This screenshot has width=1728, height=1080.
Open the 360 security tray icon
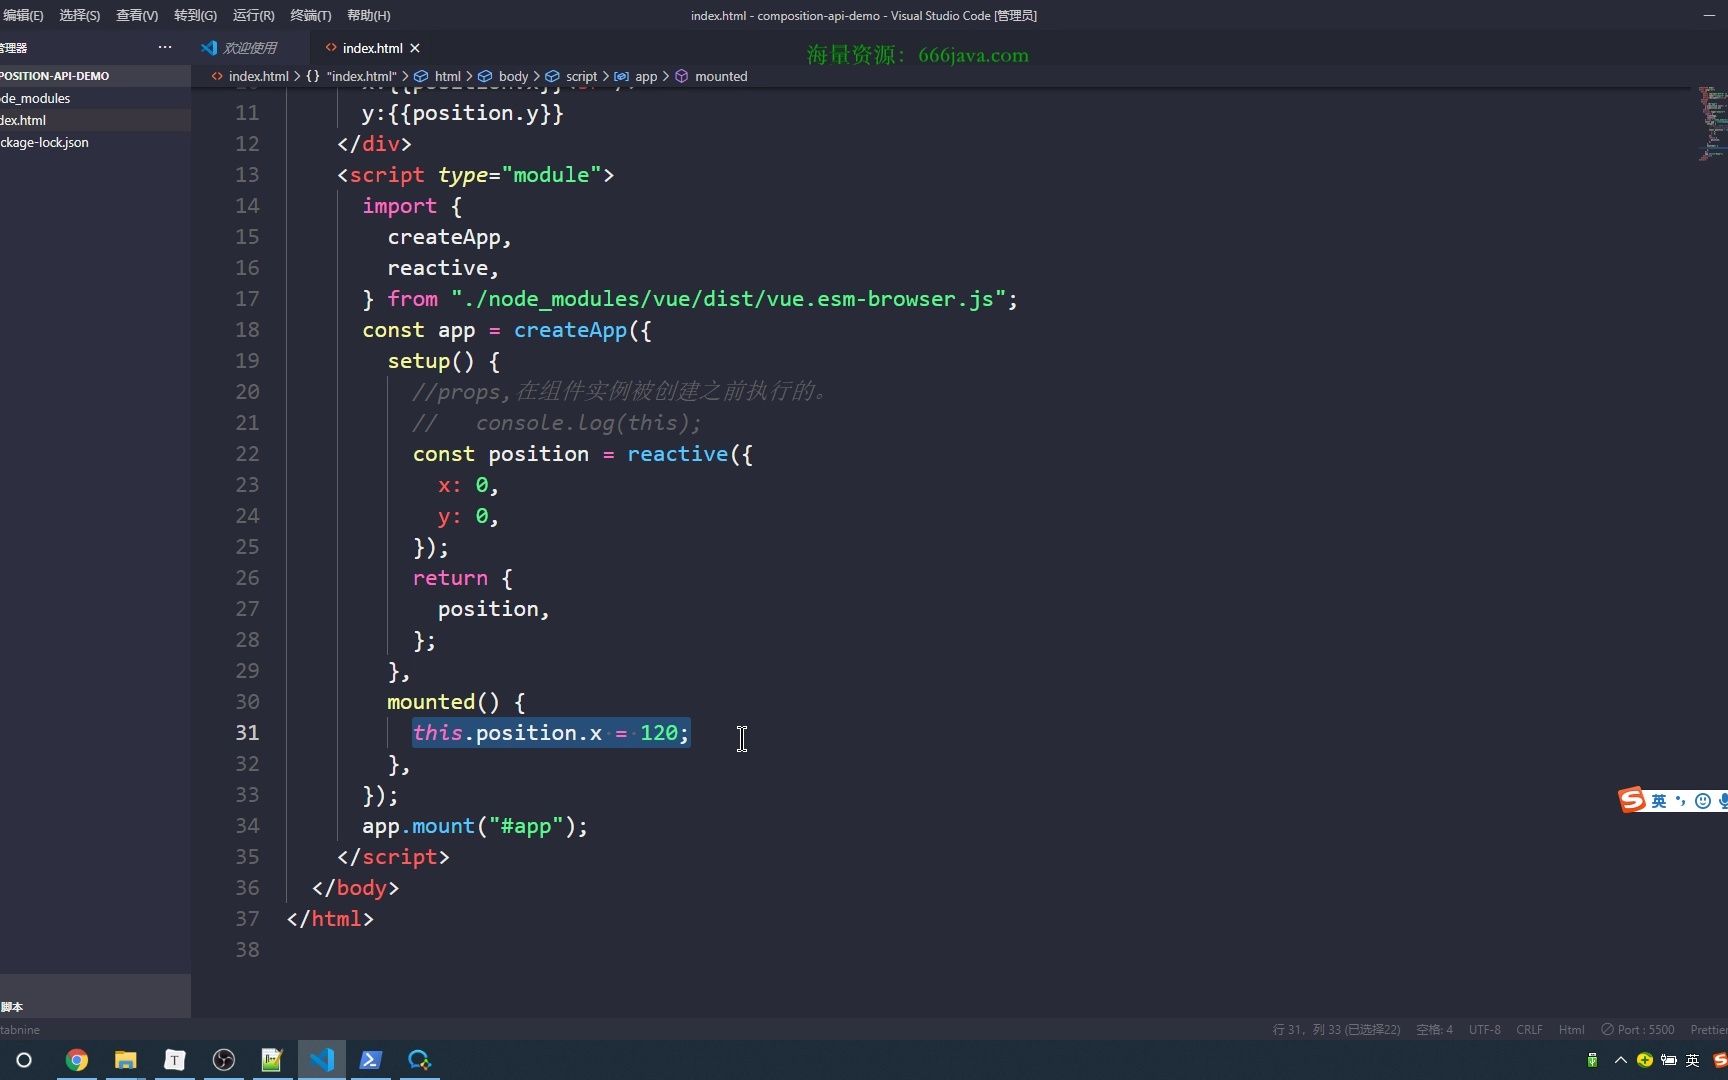[x=1645, y=1060]
